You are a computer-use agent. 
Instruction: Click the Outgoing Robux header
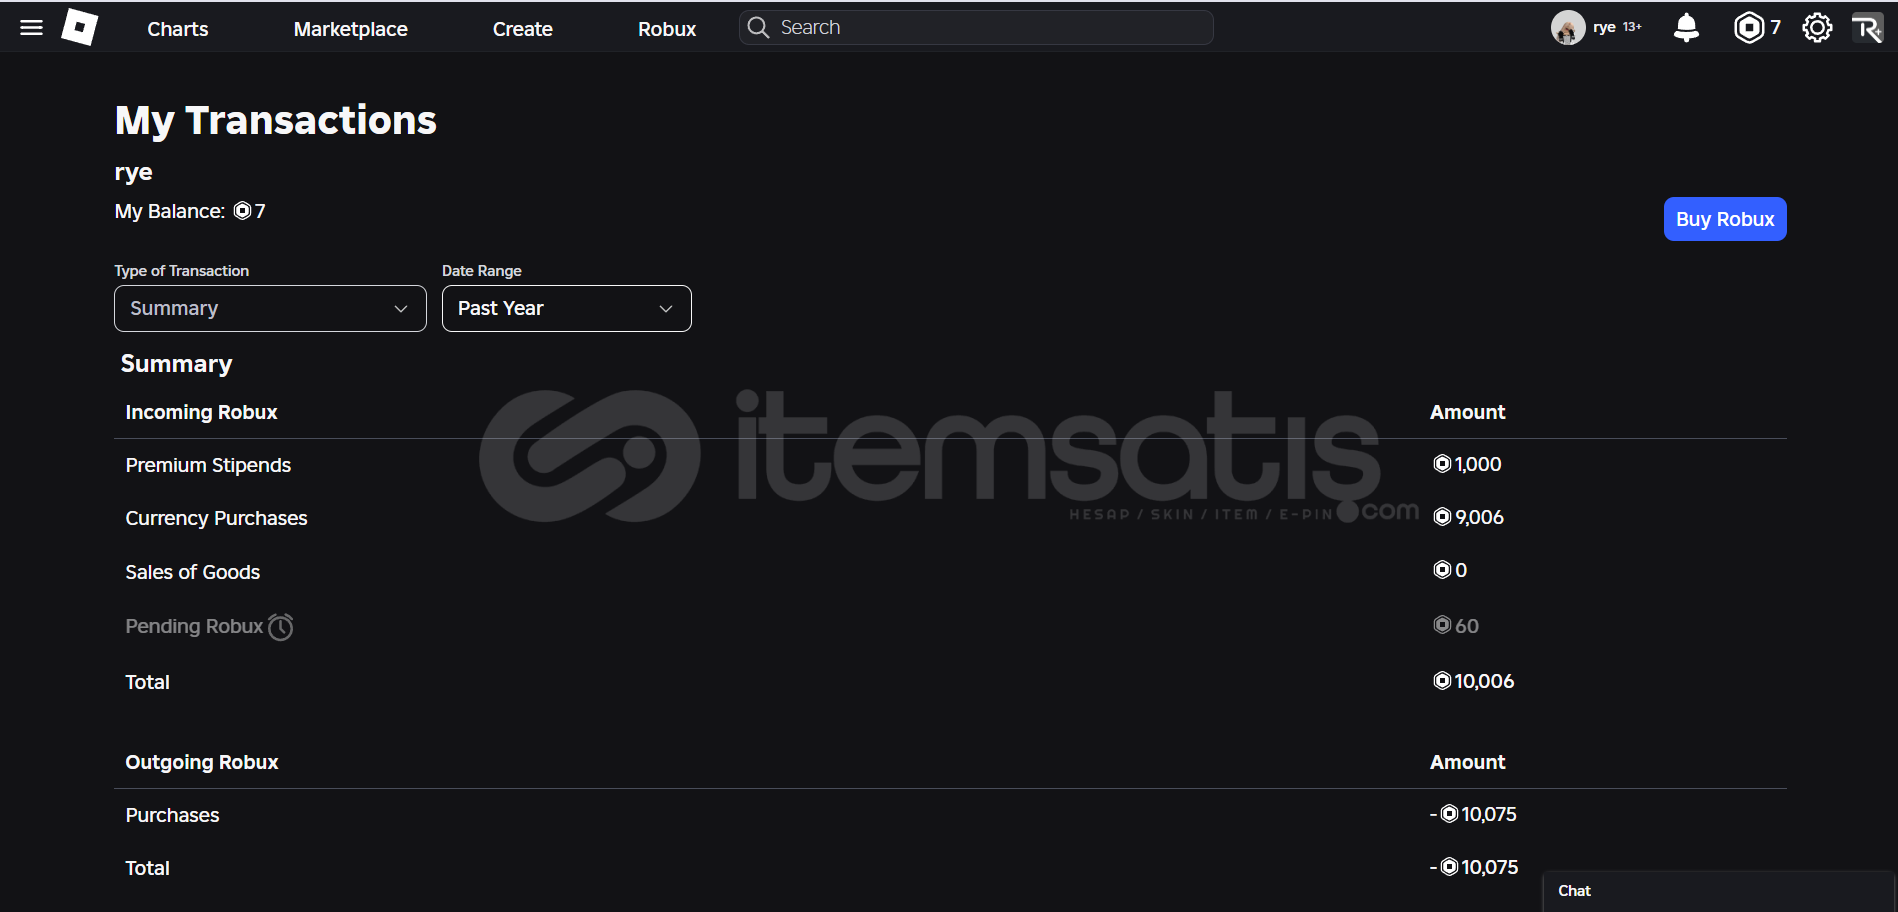click(x=202, y=762)
